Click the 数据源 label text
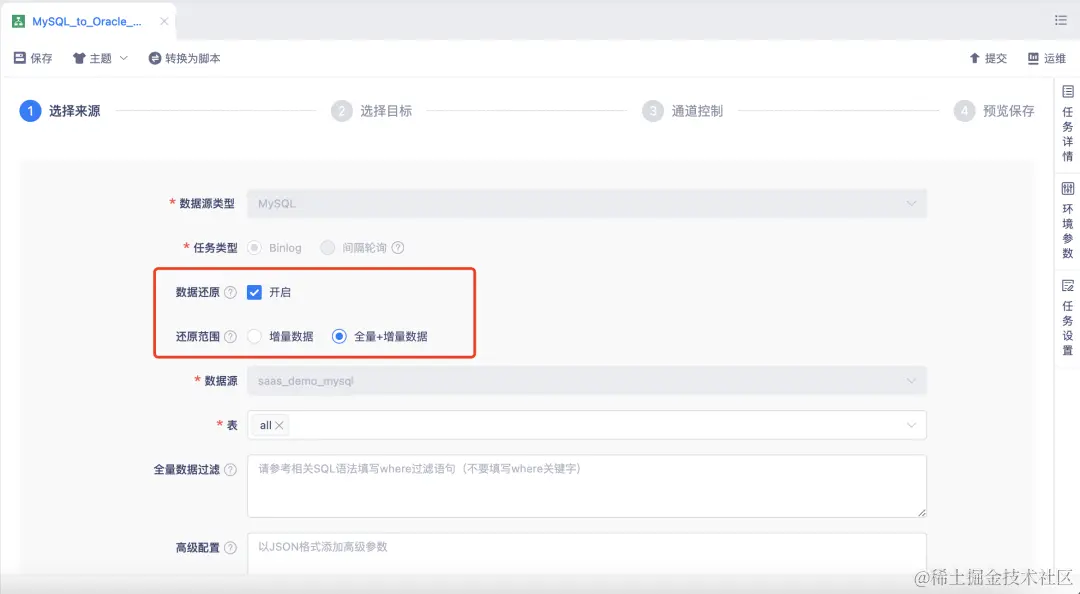Screen dimensions: 1080x594 [221, 380]
